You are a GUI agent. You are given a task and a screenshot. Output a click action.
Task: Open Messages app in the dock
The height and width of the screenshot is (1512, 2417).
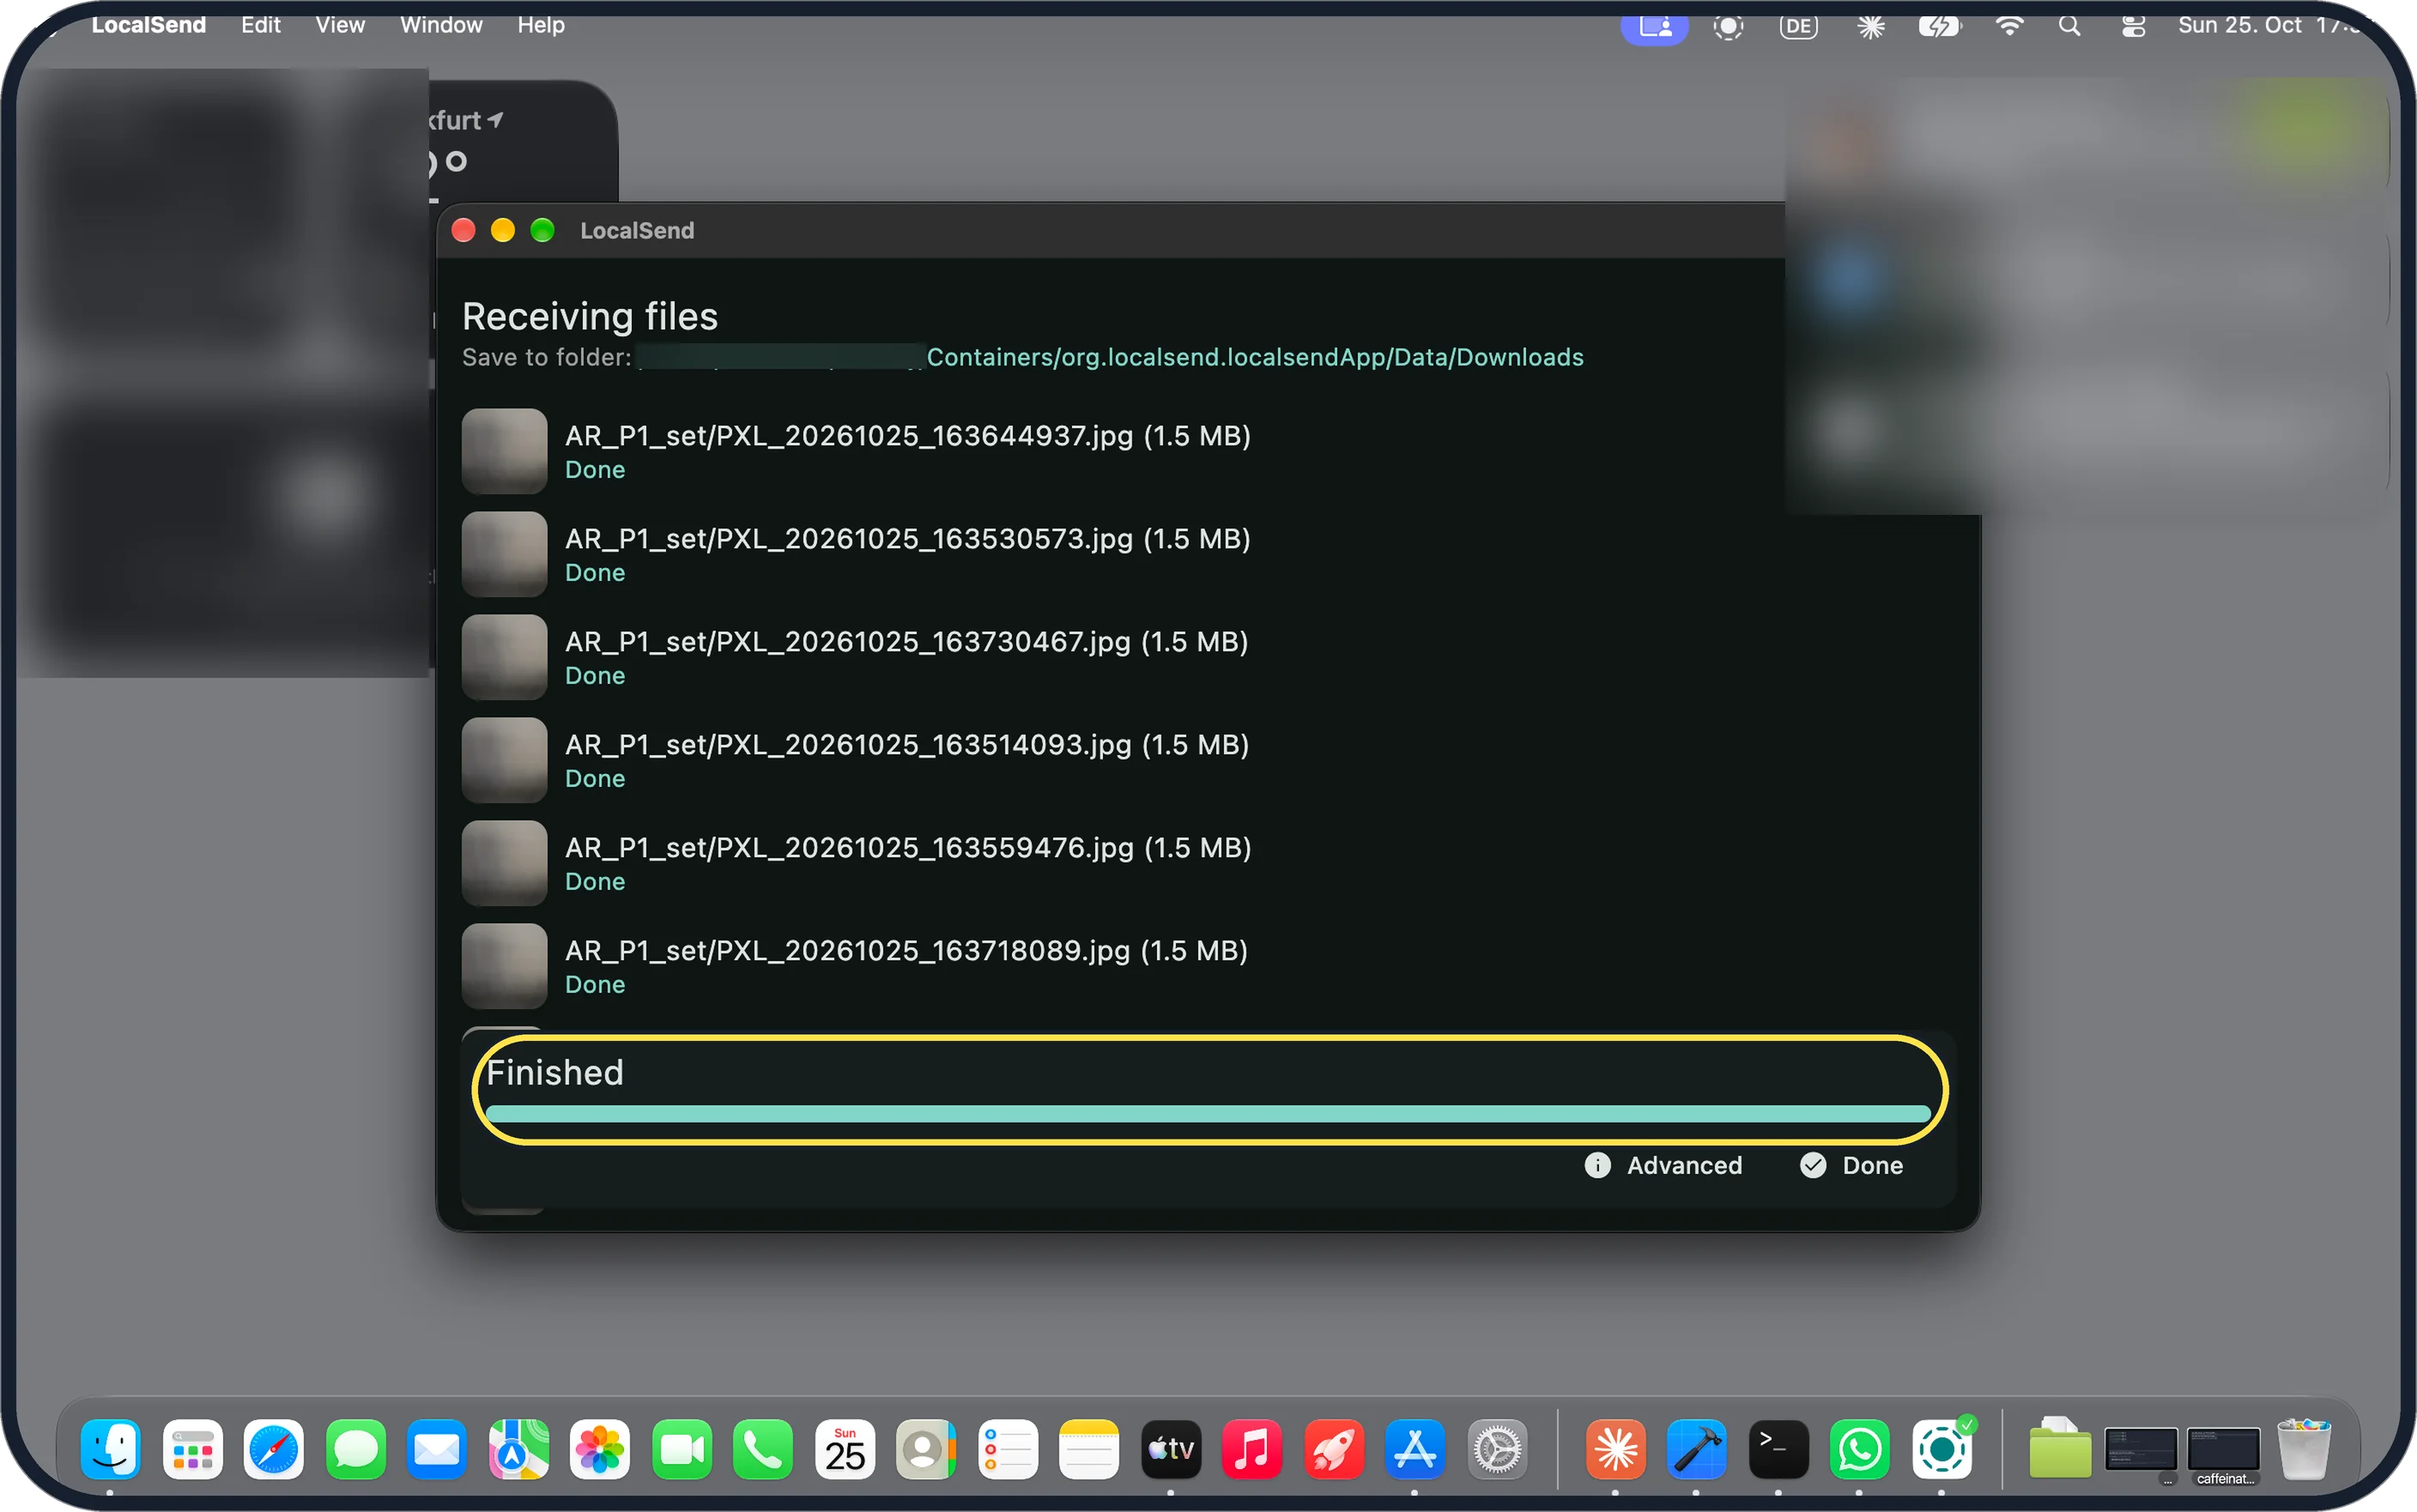[356, 1449]
